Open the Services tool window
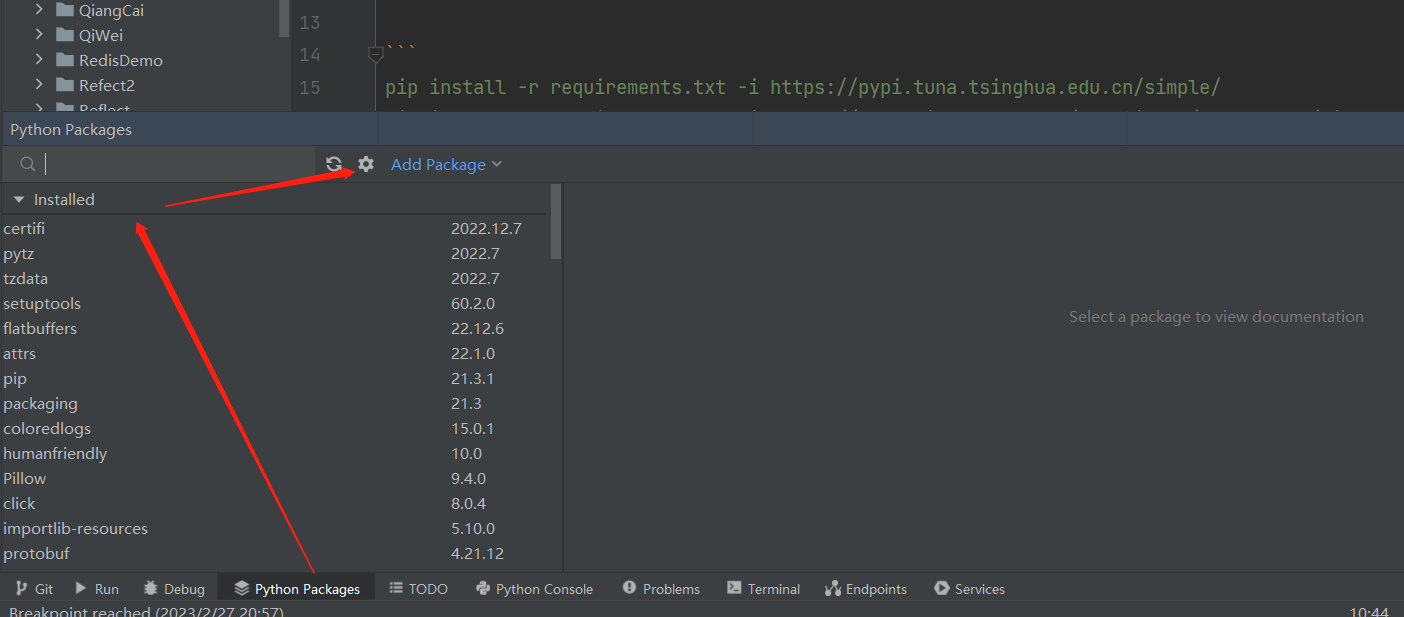 (x=969, y=589)
